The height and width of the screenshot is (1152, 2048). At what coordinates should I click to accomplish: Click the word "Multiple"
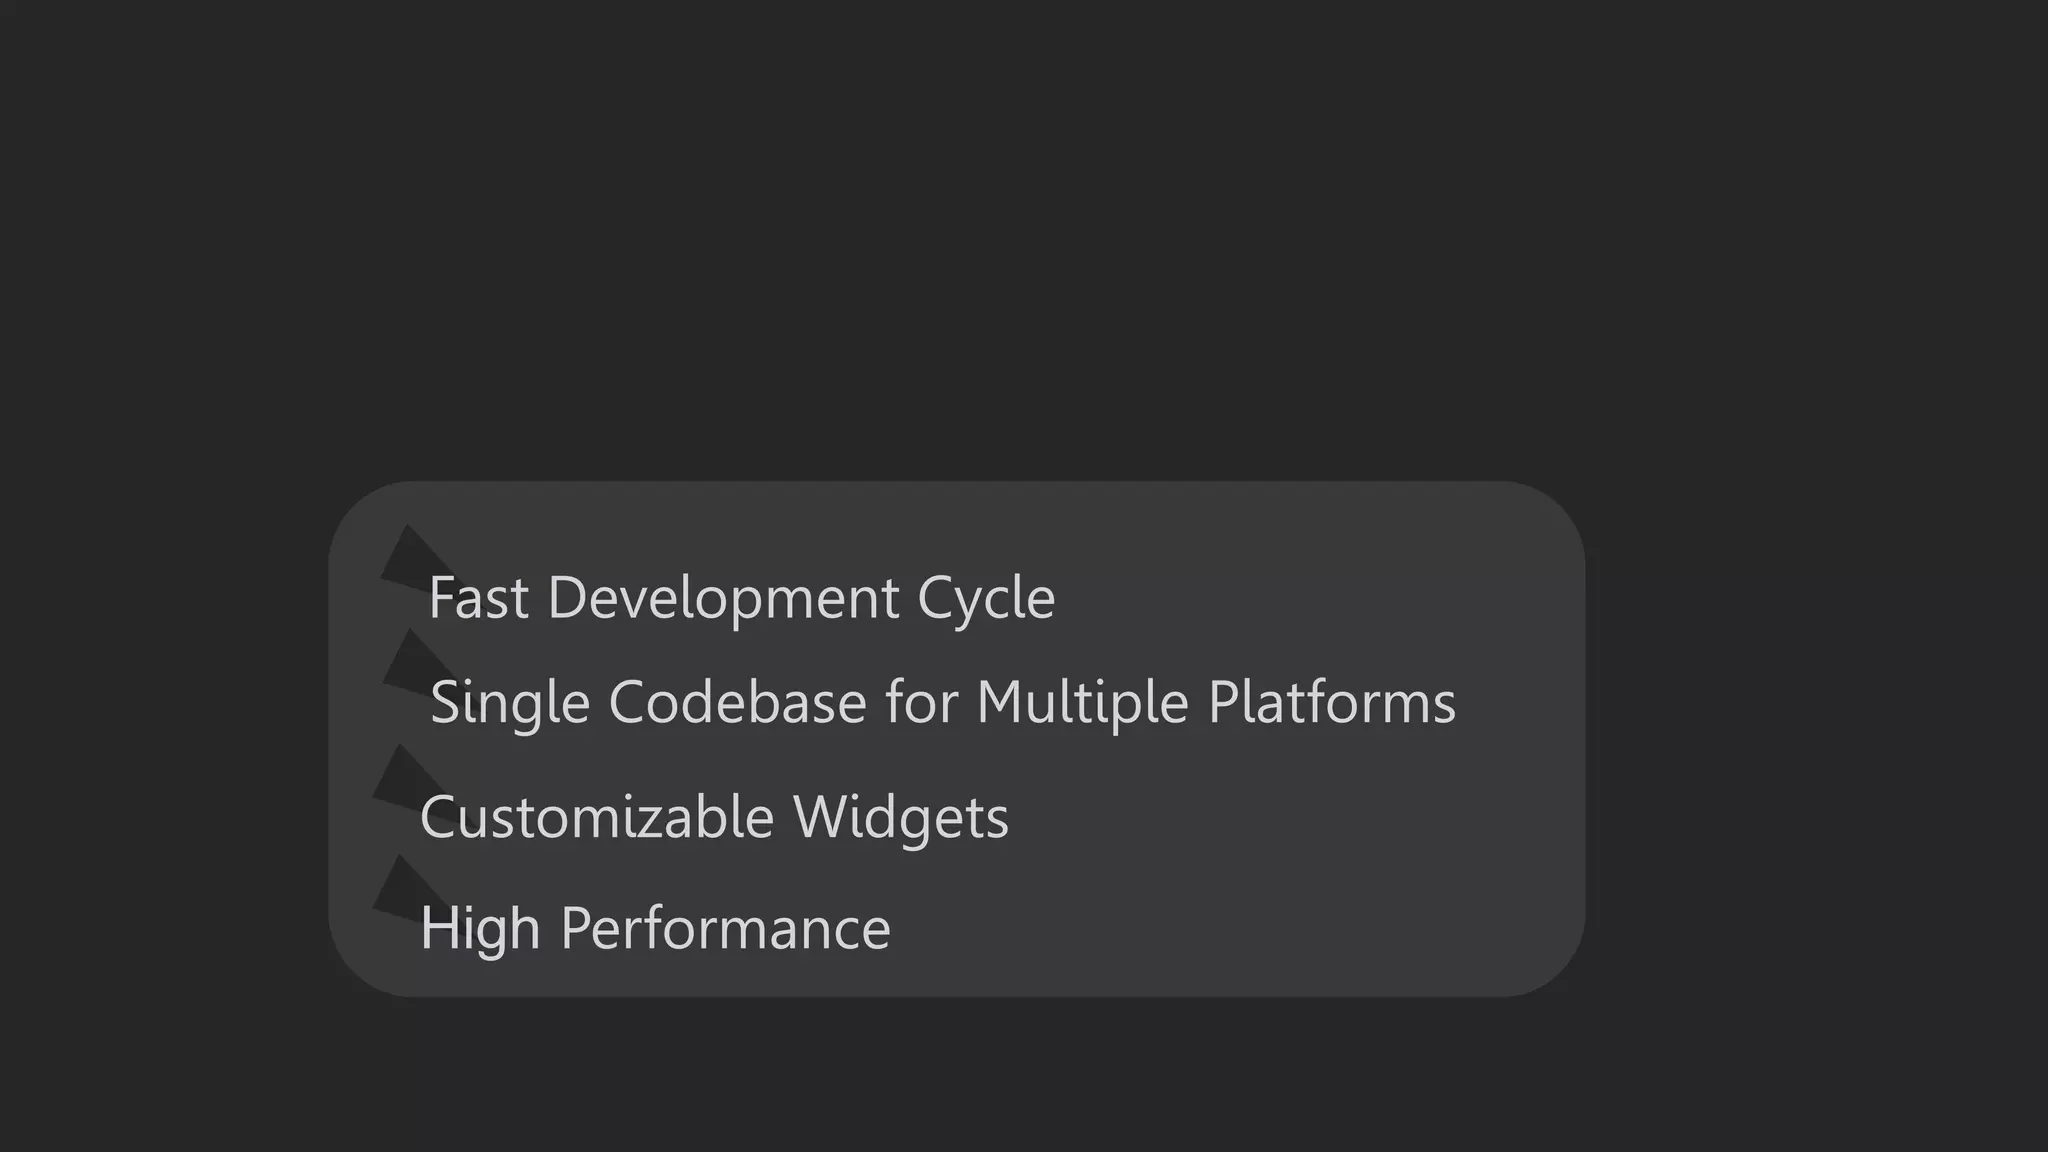1082,702
